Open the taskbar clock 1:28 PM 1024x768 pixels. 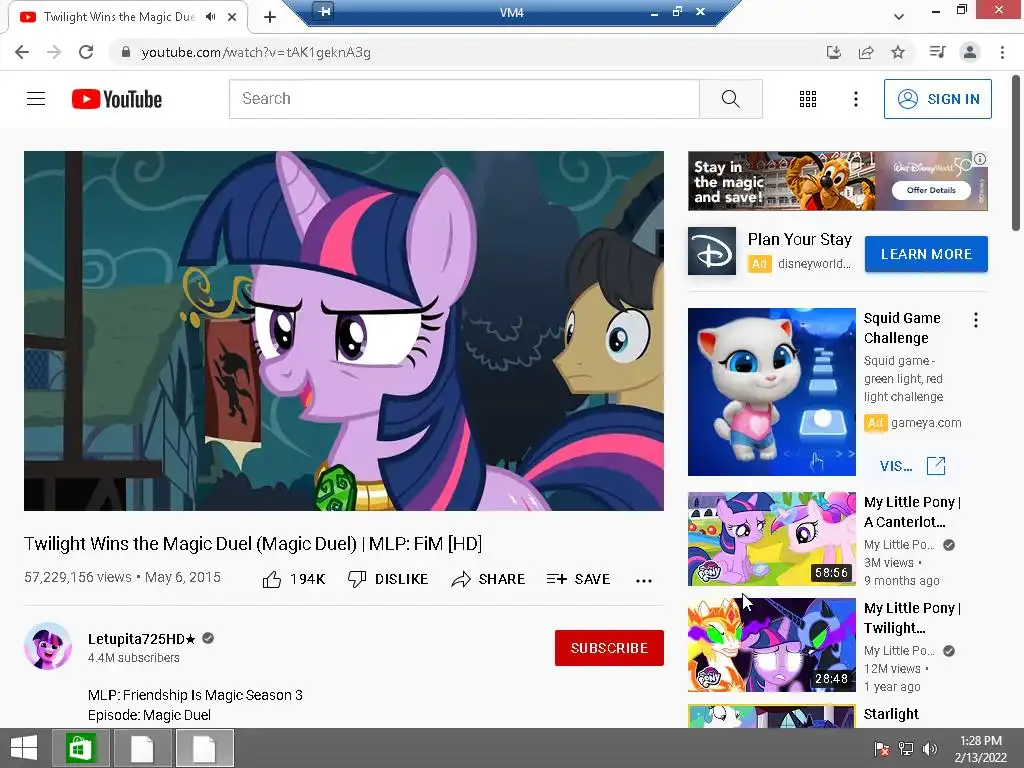click(980, 748)
